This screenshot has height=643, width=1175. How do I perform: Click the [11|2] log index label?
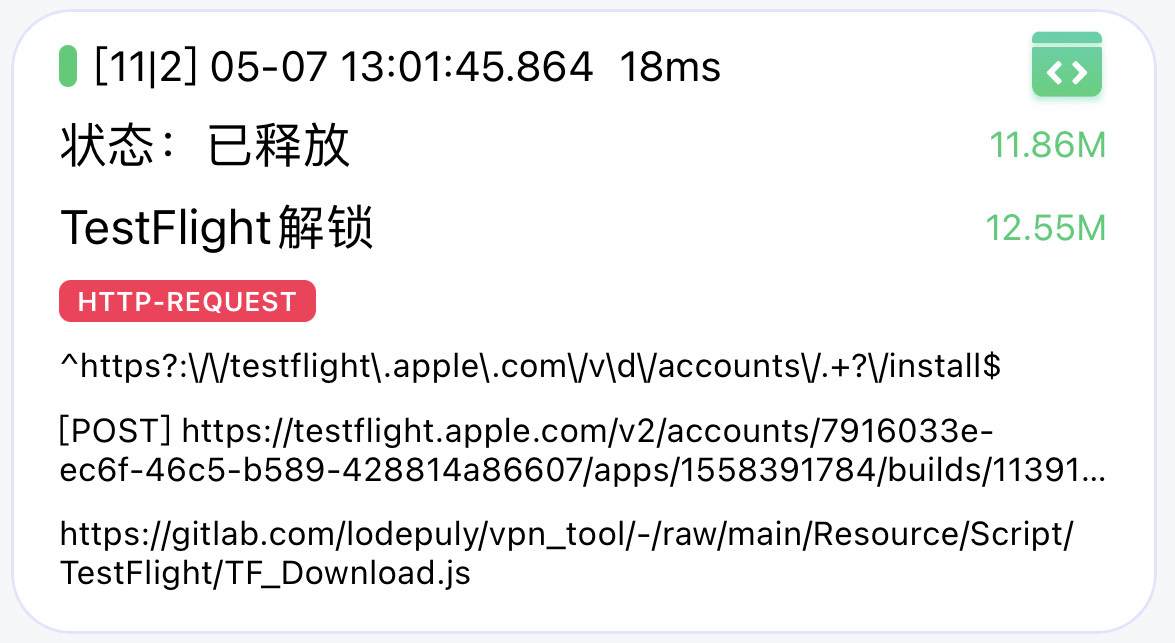click(145, 67)
